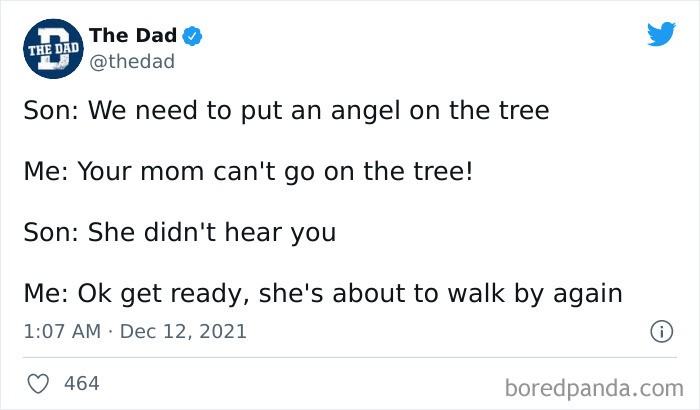Viewport: 700px width, 410px height.
Task: Click the word "hear" in the tweet
Action: 261,233
